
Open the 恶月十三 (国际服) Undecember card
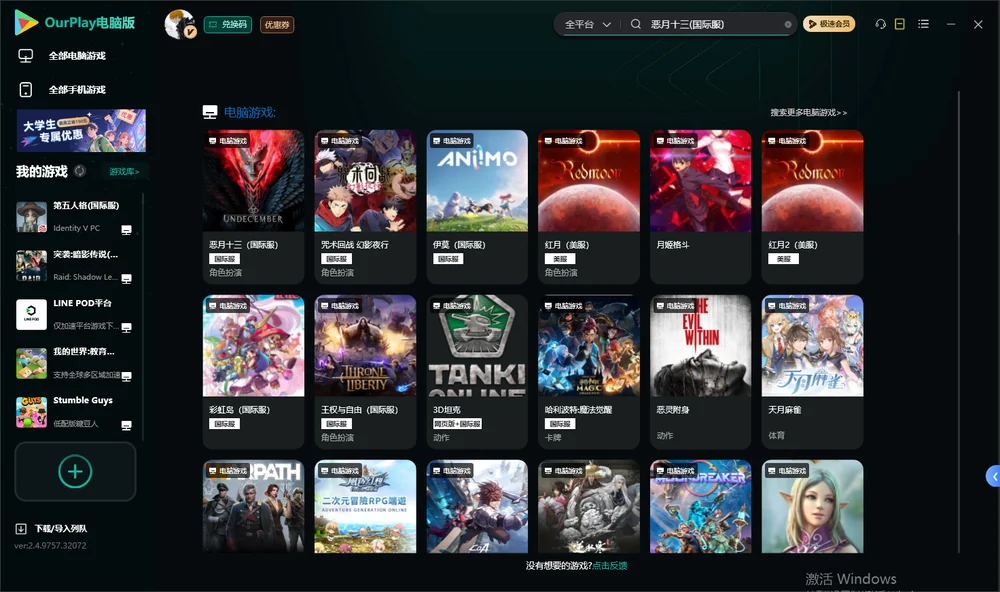coord(253,207)
